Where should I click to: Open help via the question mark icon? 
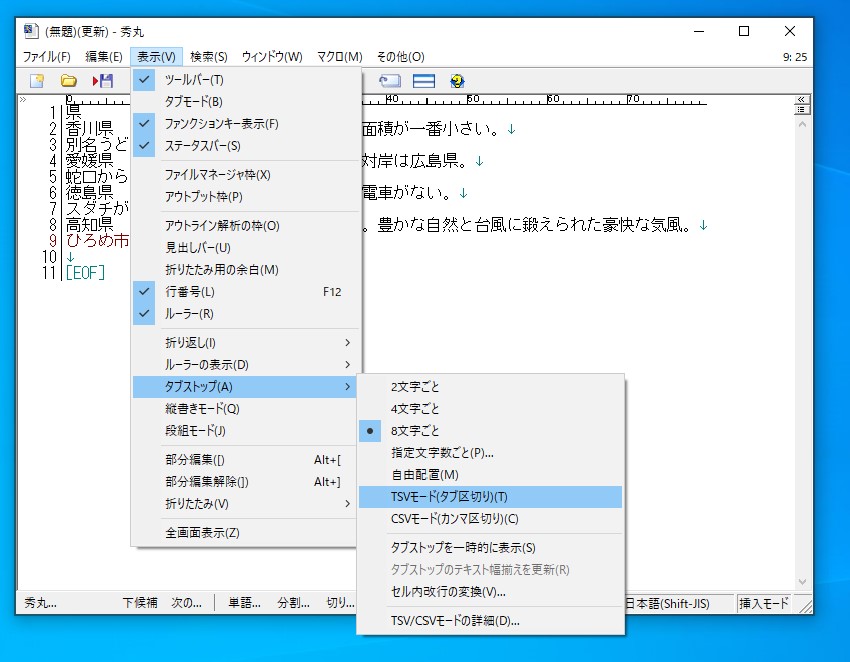click(457, 81)
